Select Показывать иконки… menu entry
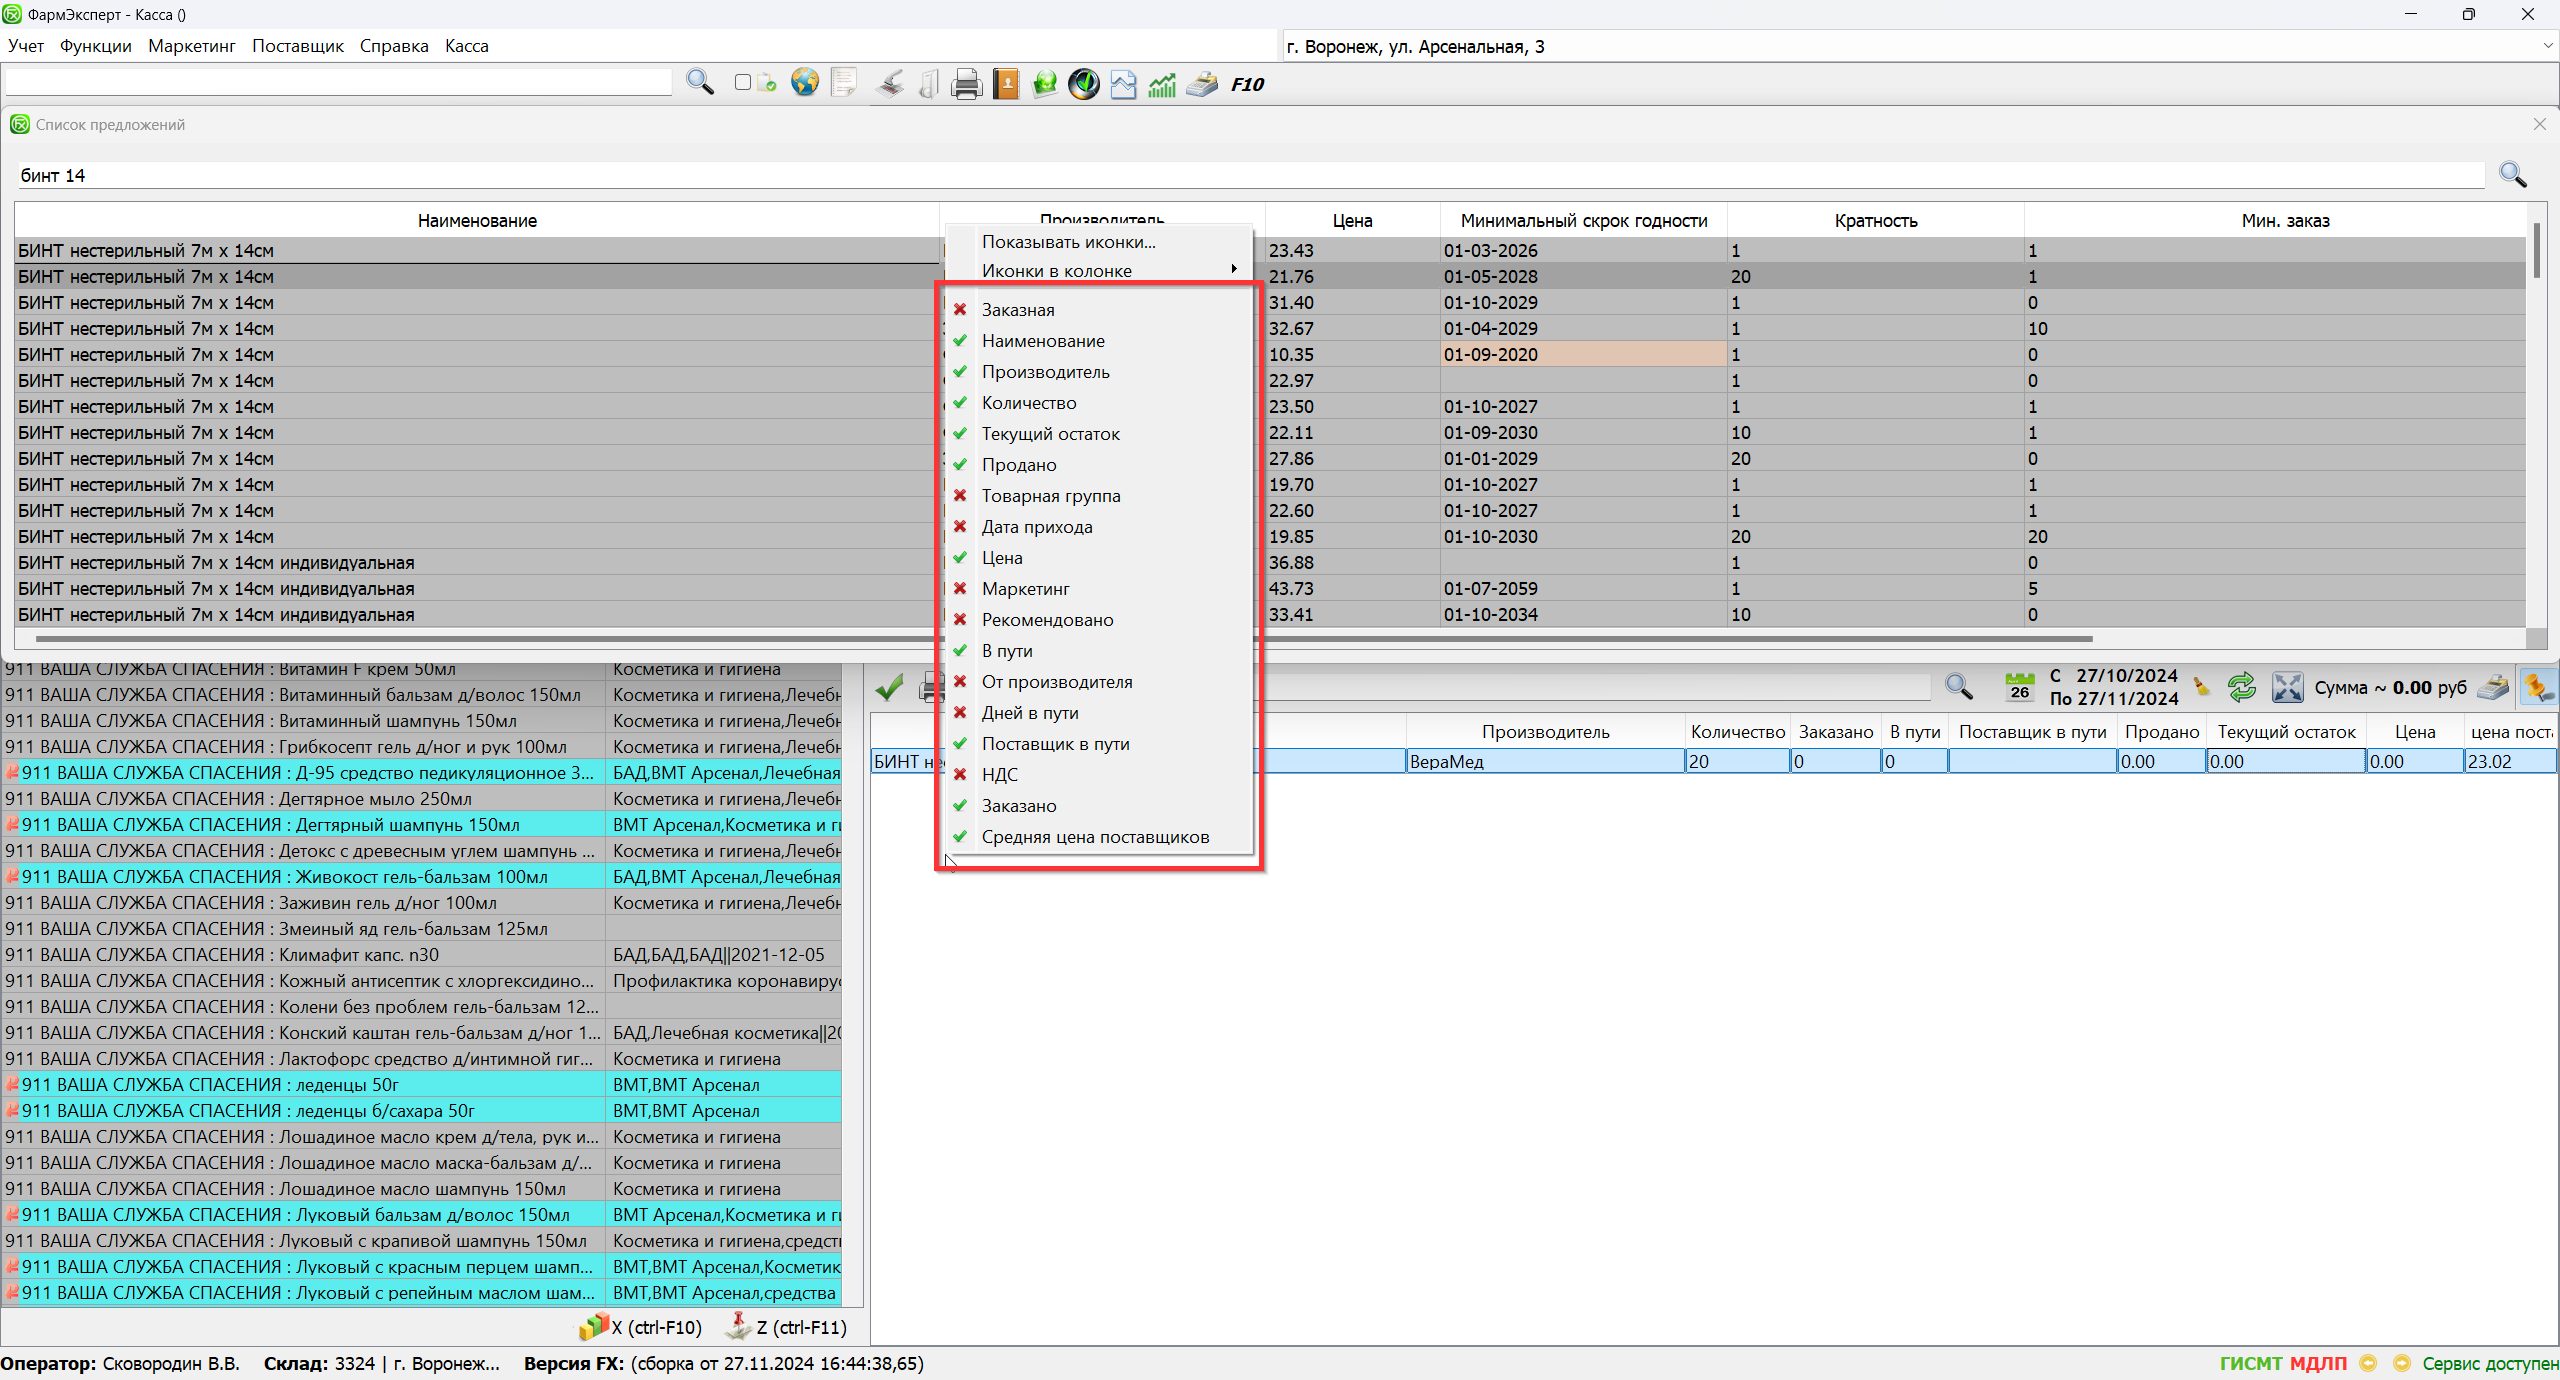 pos(1068,242)
